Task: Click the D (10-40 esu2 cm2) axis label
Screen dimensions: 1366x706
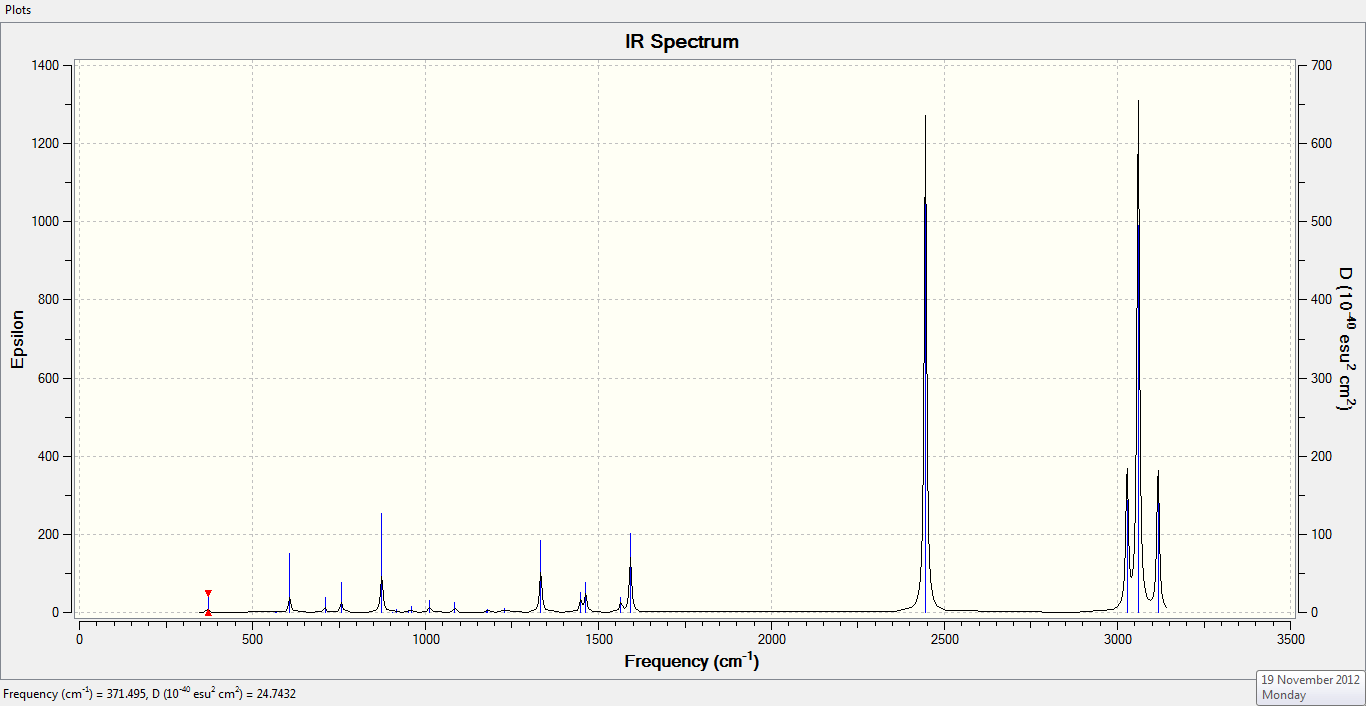Action: tap(1347, 339)
